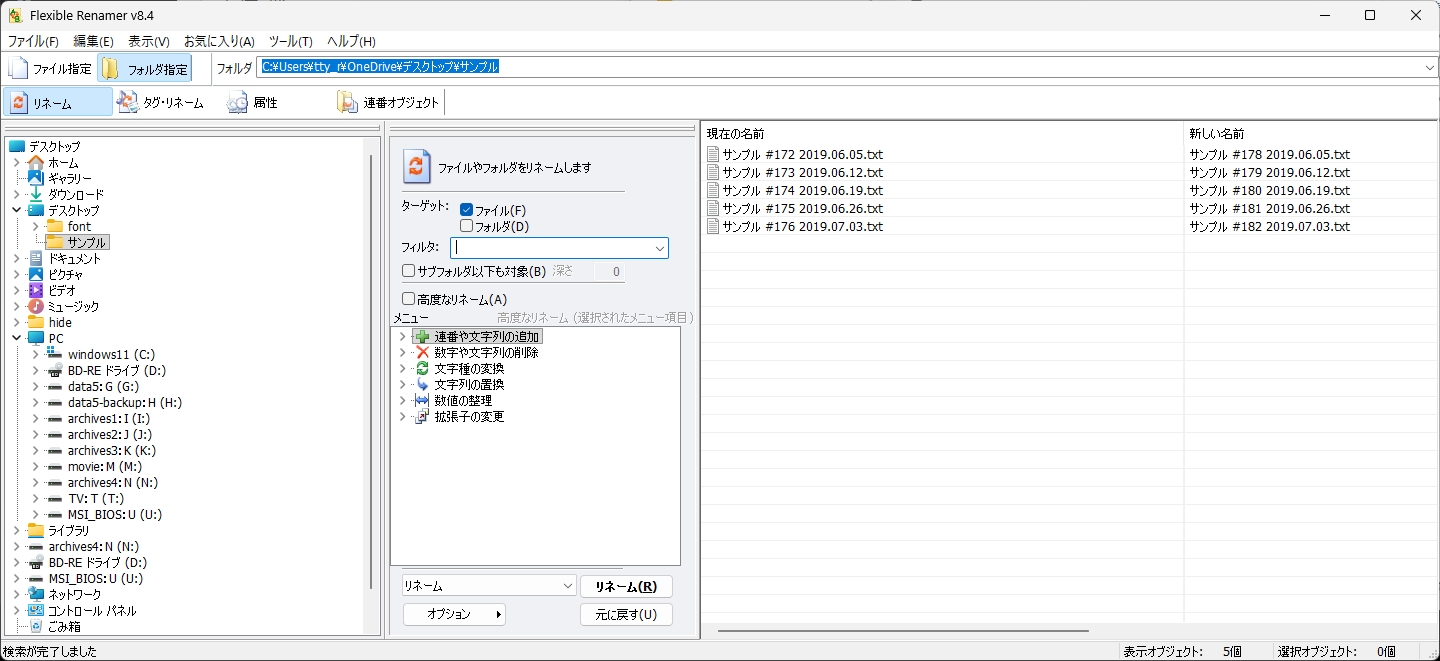Uncheck the ファイル(F) target checkbox
This screenshot has height=661, width=1440.
pos(466,210)
